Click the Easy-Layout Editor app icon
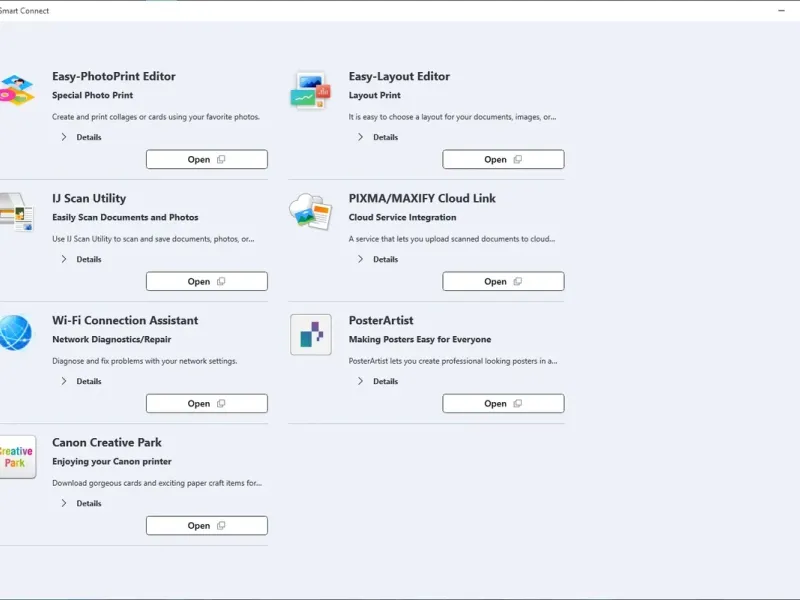 pyautogui.click(x=310, y=90)
